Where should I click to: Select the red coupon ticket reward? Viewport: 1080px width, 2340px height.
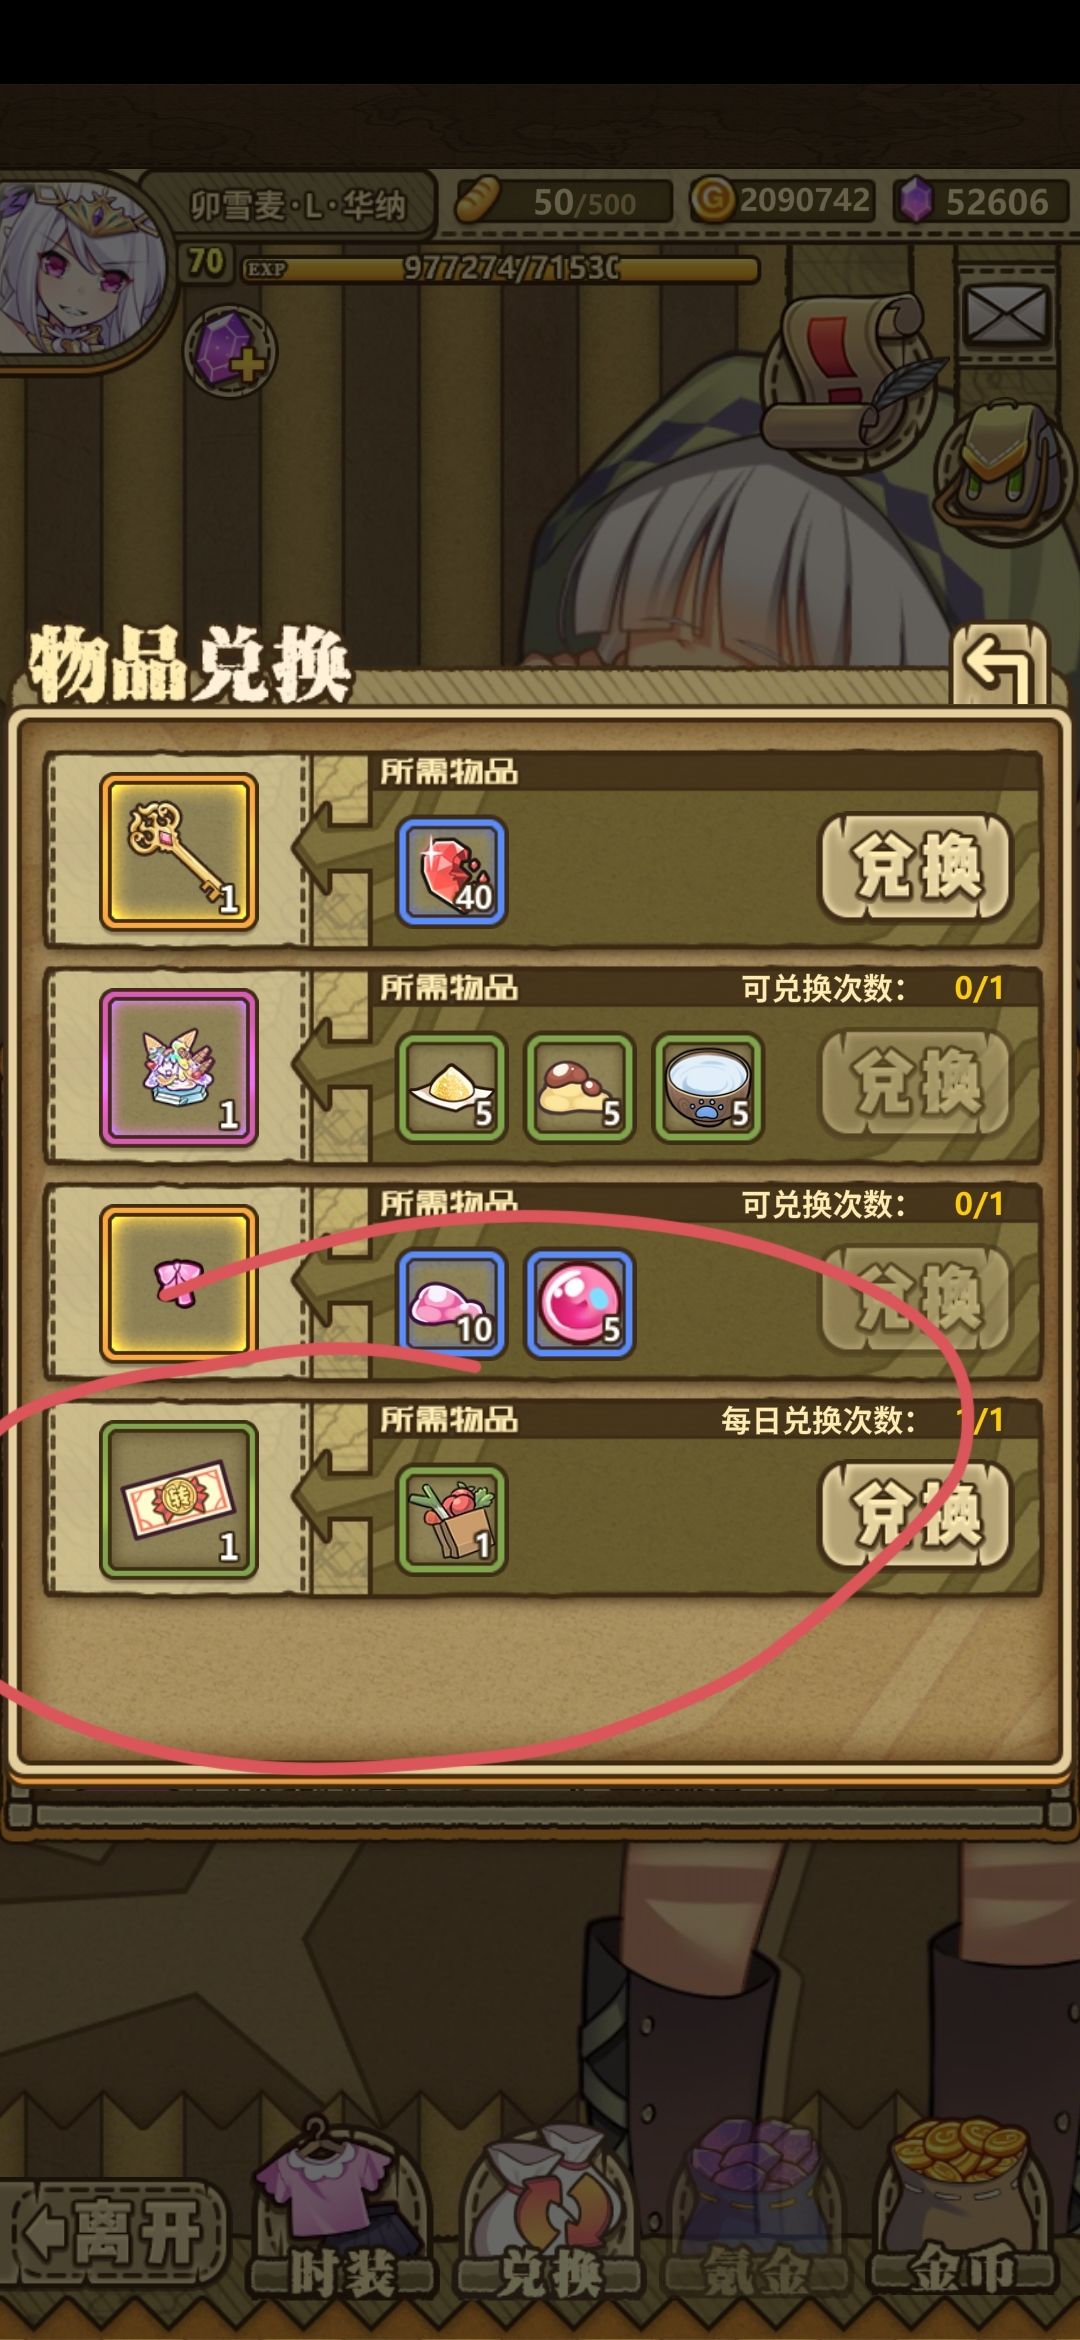pos(179,1501)
